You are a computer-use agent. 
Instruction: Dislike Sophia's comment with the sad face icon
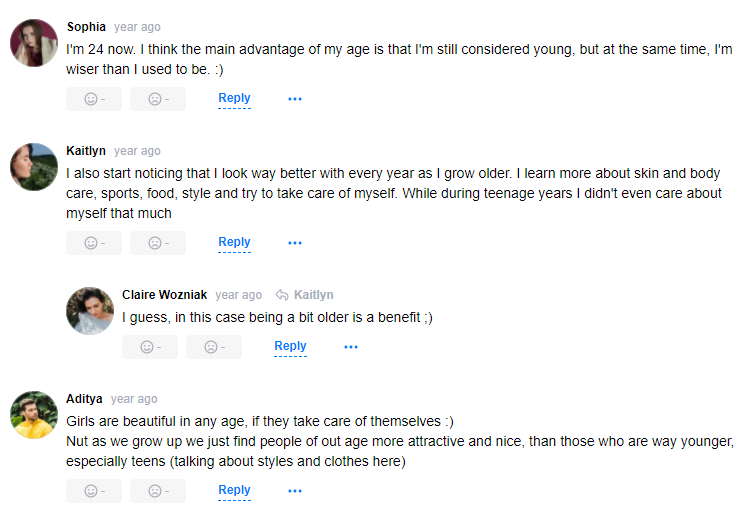(158, 99)
